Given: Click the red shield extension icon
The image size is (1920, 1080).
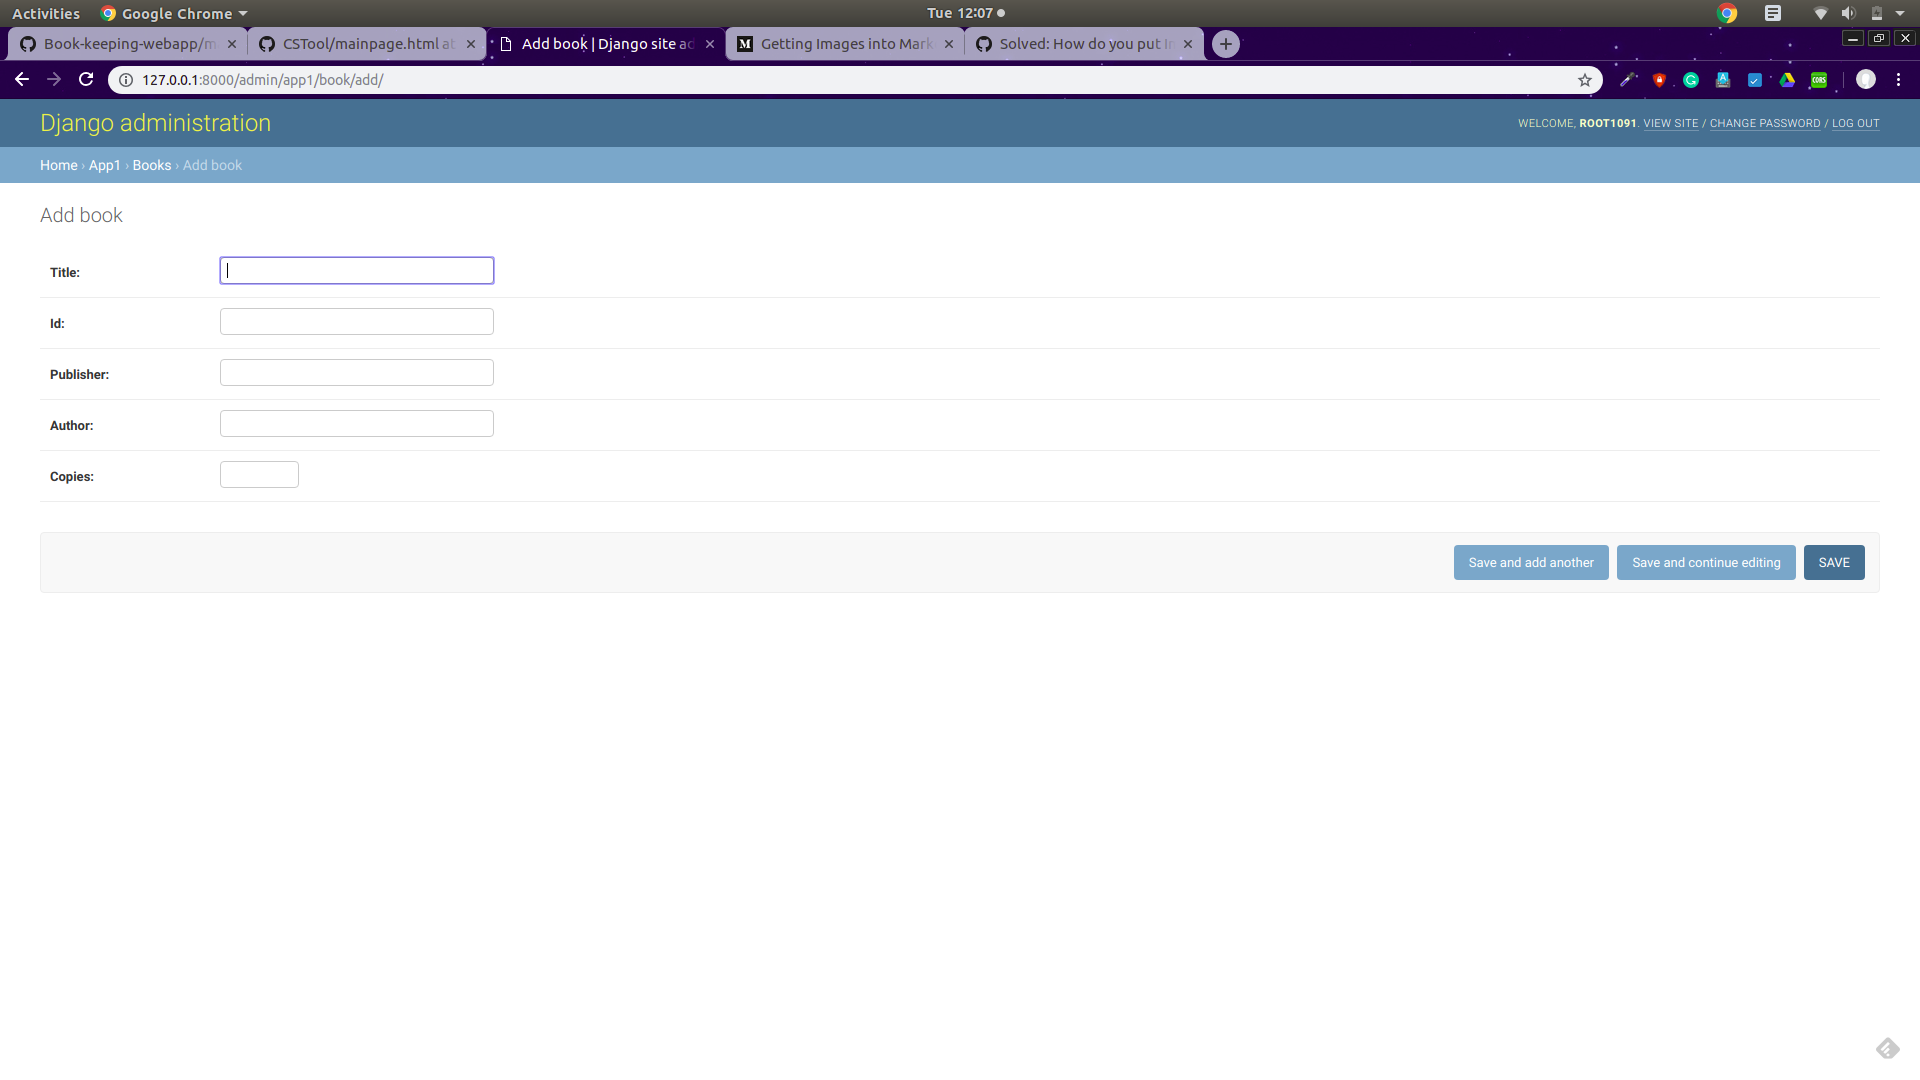Looking at the screenshot, I should pos(1659,80).
